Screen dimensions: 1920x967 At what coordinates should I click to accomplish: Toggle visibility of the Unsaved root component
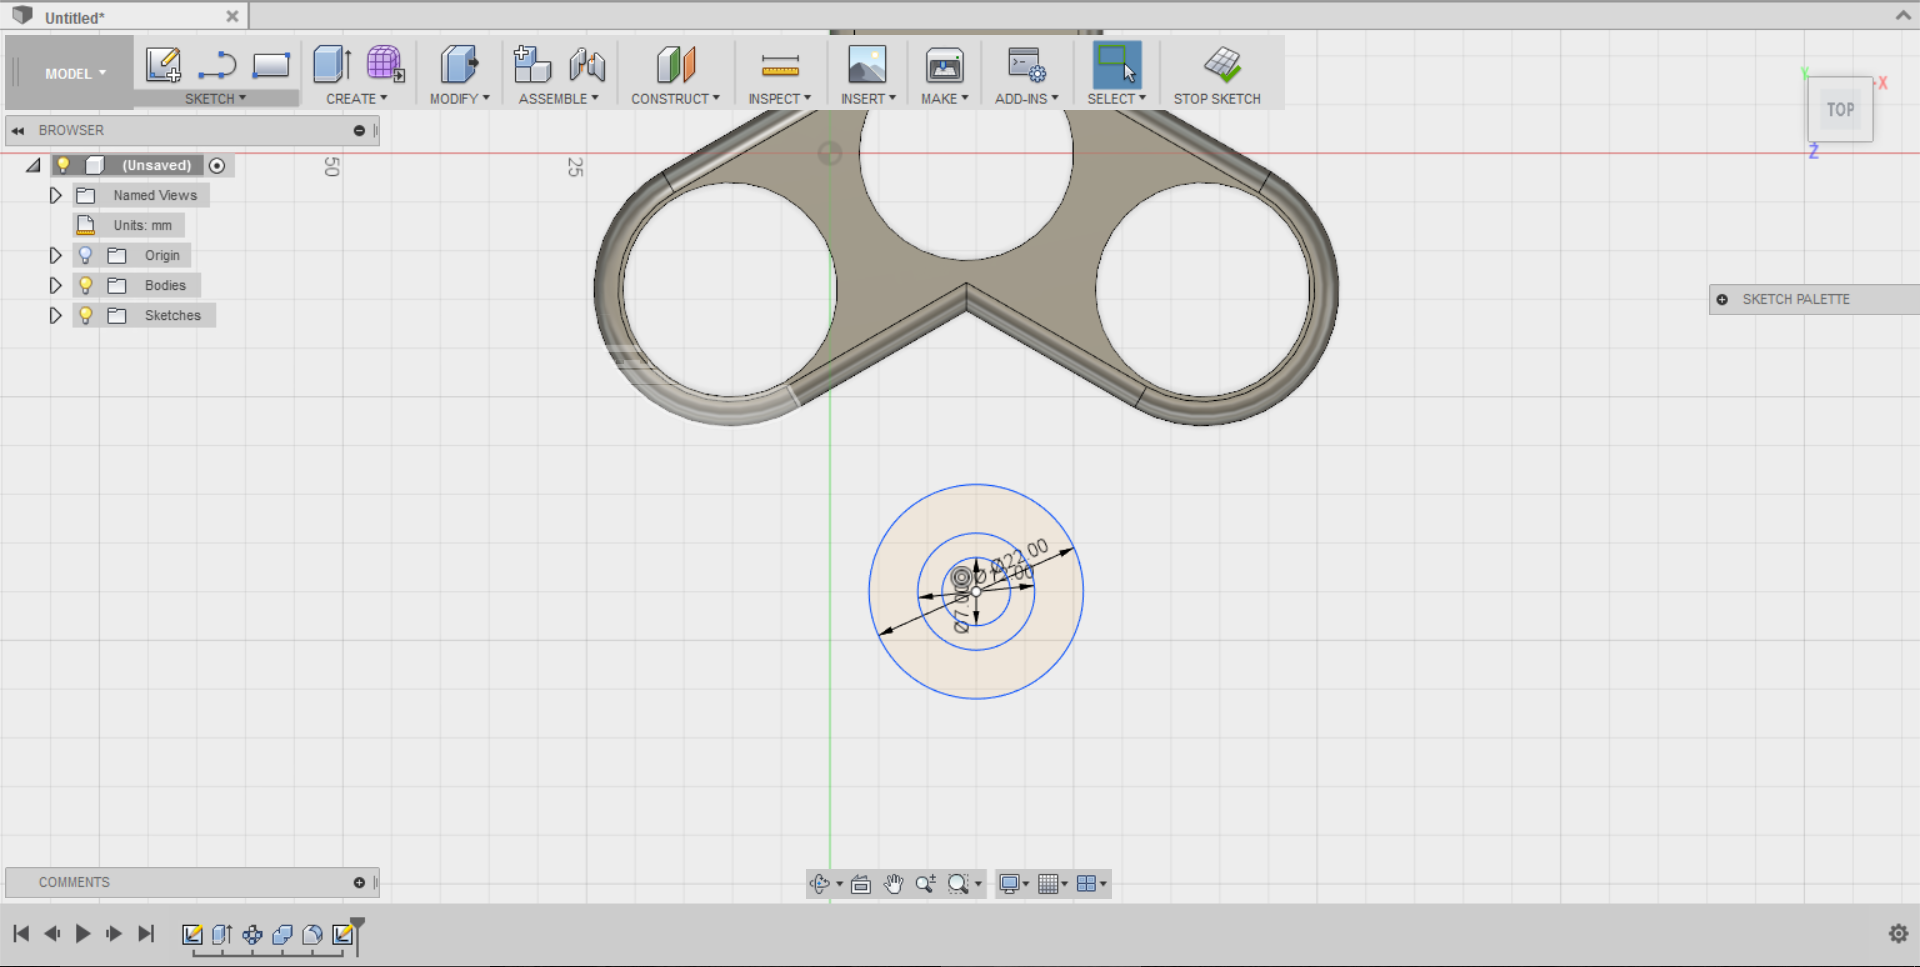coord(63,165)
